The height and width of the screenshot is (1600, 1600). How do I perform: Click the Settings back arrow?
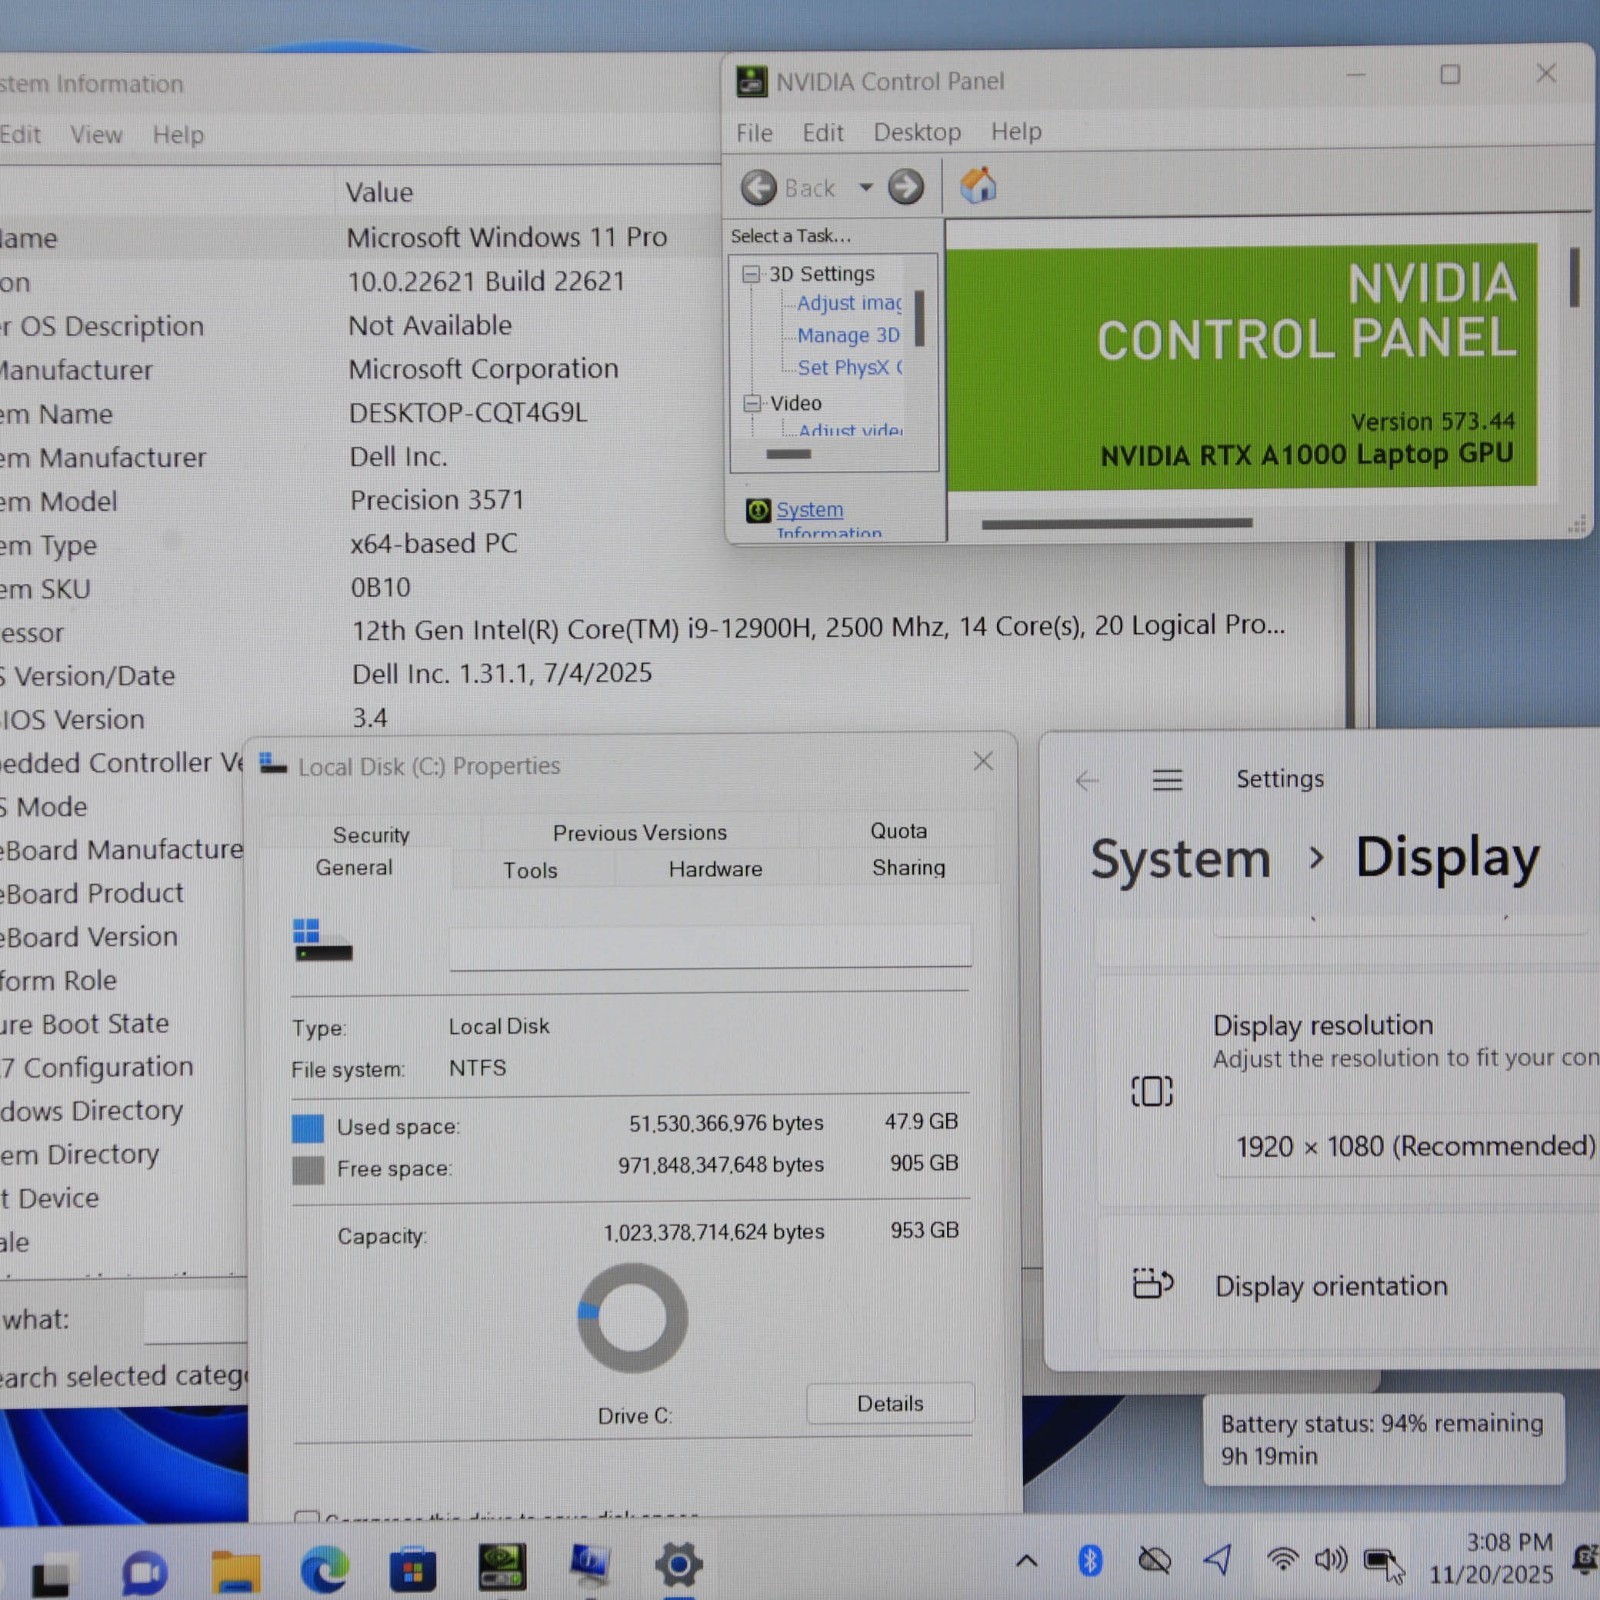(1087, 781)
